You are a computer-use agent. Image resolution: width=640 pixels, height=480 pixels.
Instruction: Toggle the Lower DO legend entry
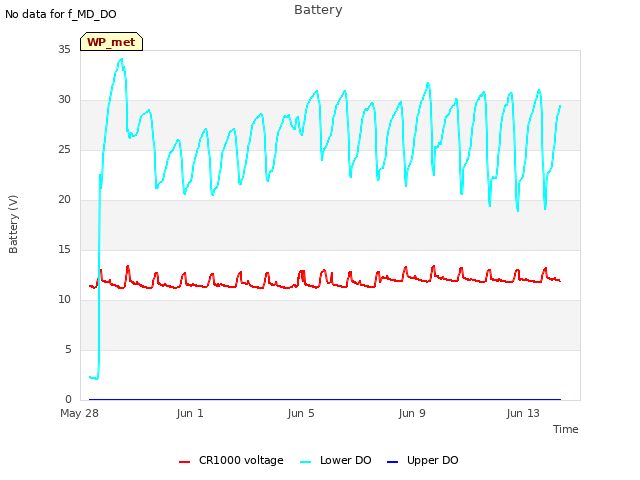[336, 460]
